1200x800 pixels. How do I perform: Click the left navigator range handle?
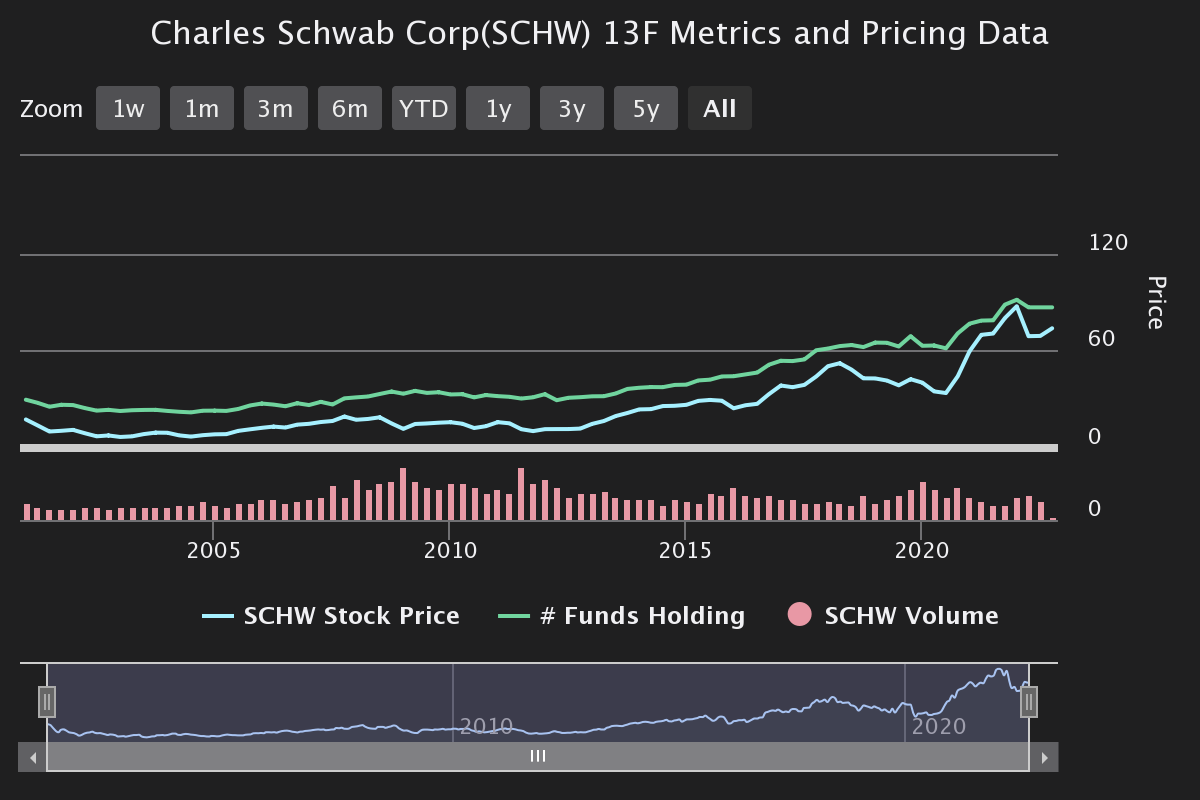(x=47, y=702)
